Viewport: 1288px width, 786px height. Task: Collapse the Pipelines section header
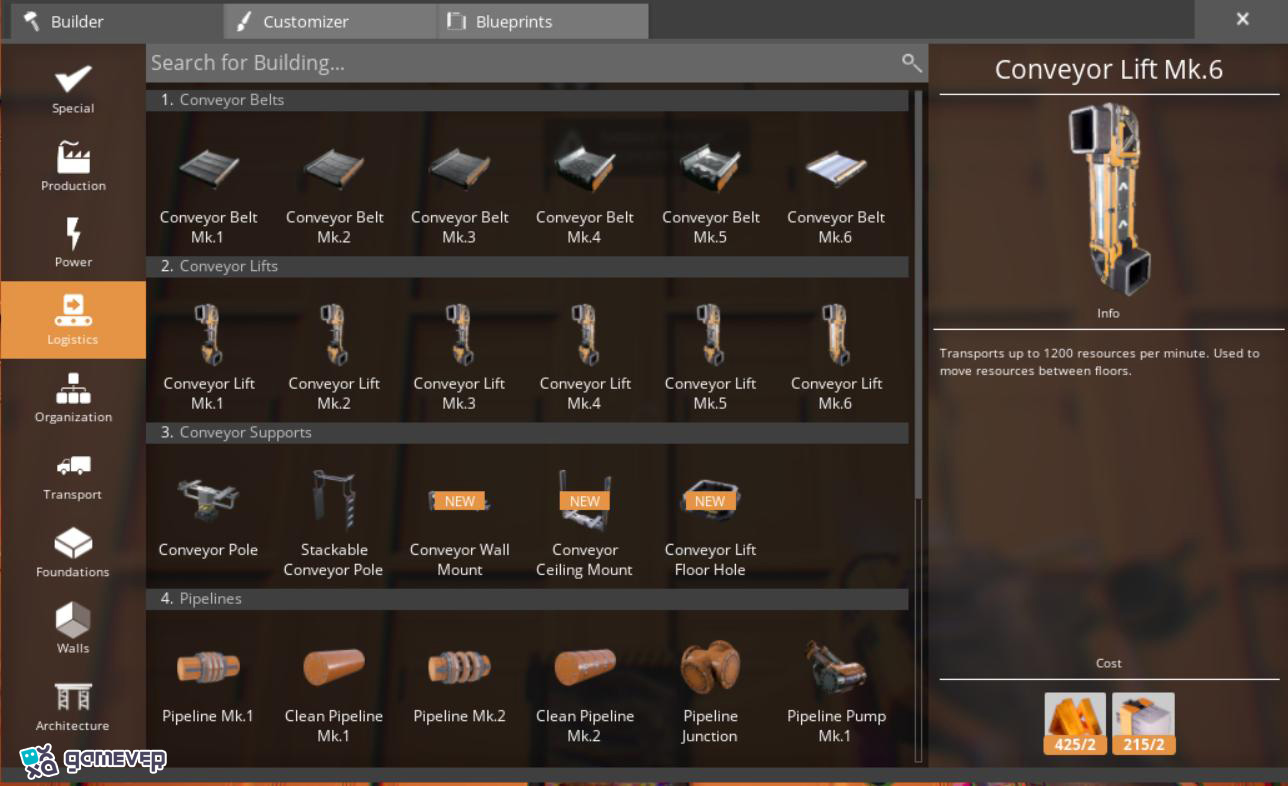[x=528, y=598]
